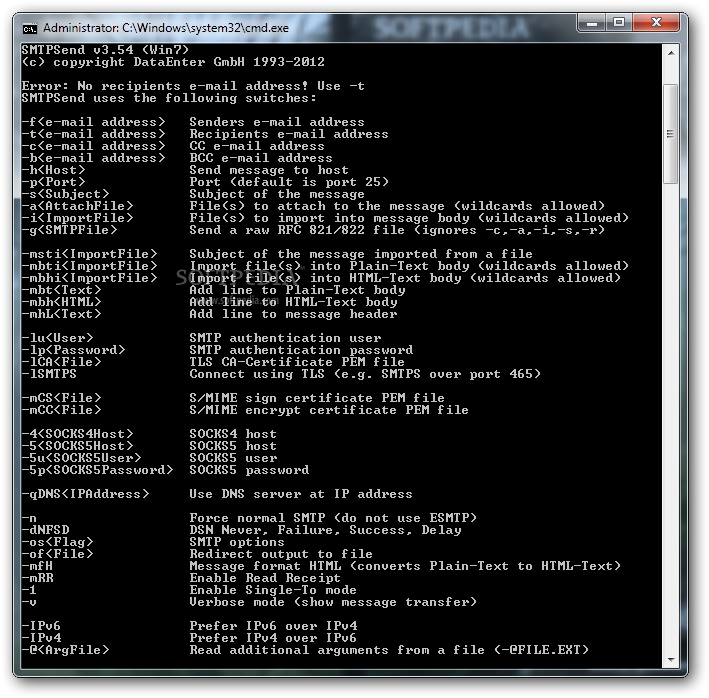
Task: Click the scrollbar up arrow
Action: pyautogui.click(x=671, y=53)
